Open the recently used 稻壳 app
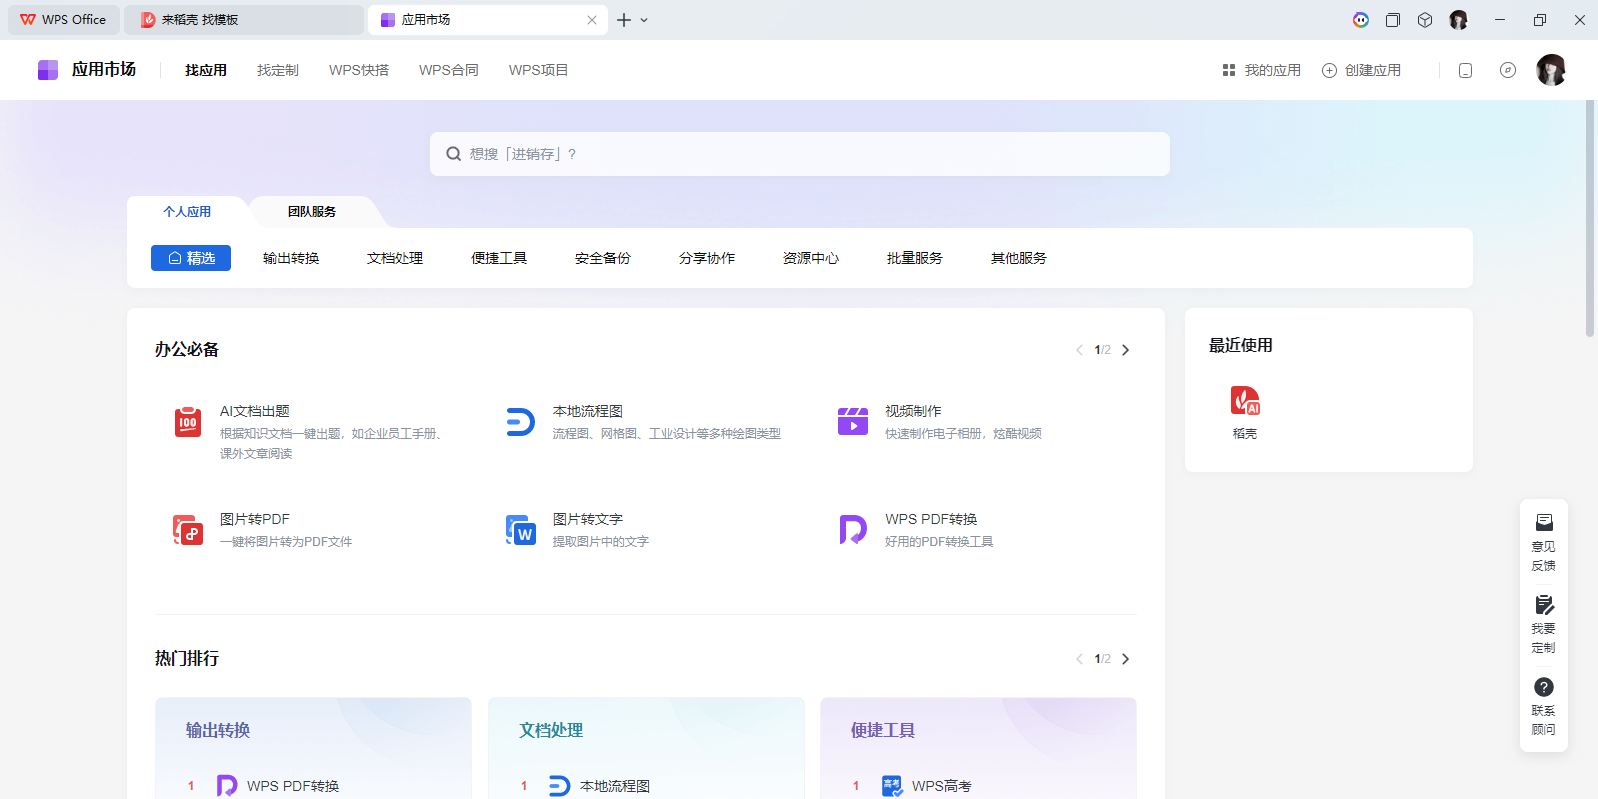Viewport: 1598px width, 799px height. (1245, 402)
